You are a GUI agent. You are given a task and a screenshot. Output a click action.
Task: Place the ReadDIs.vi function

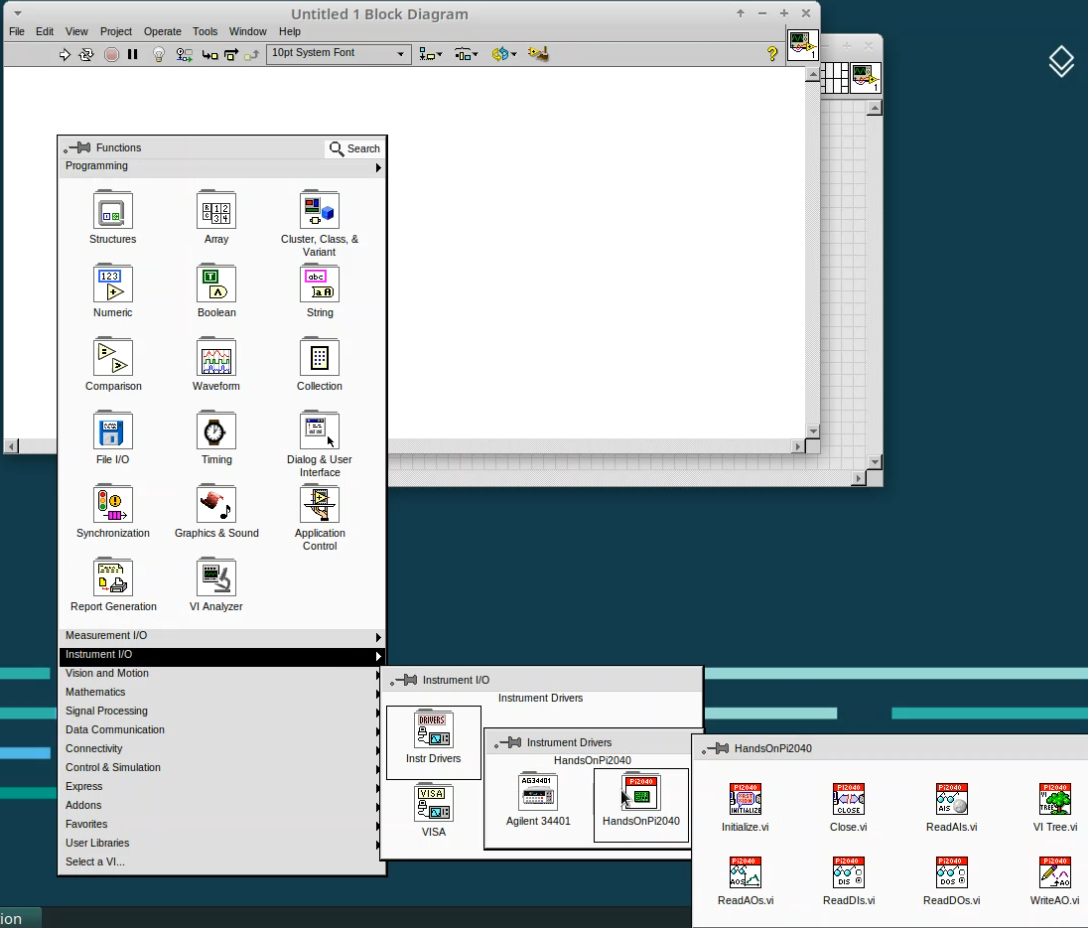849,872
